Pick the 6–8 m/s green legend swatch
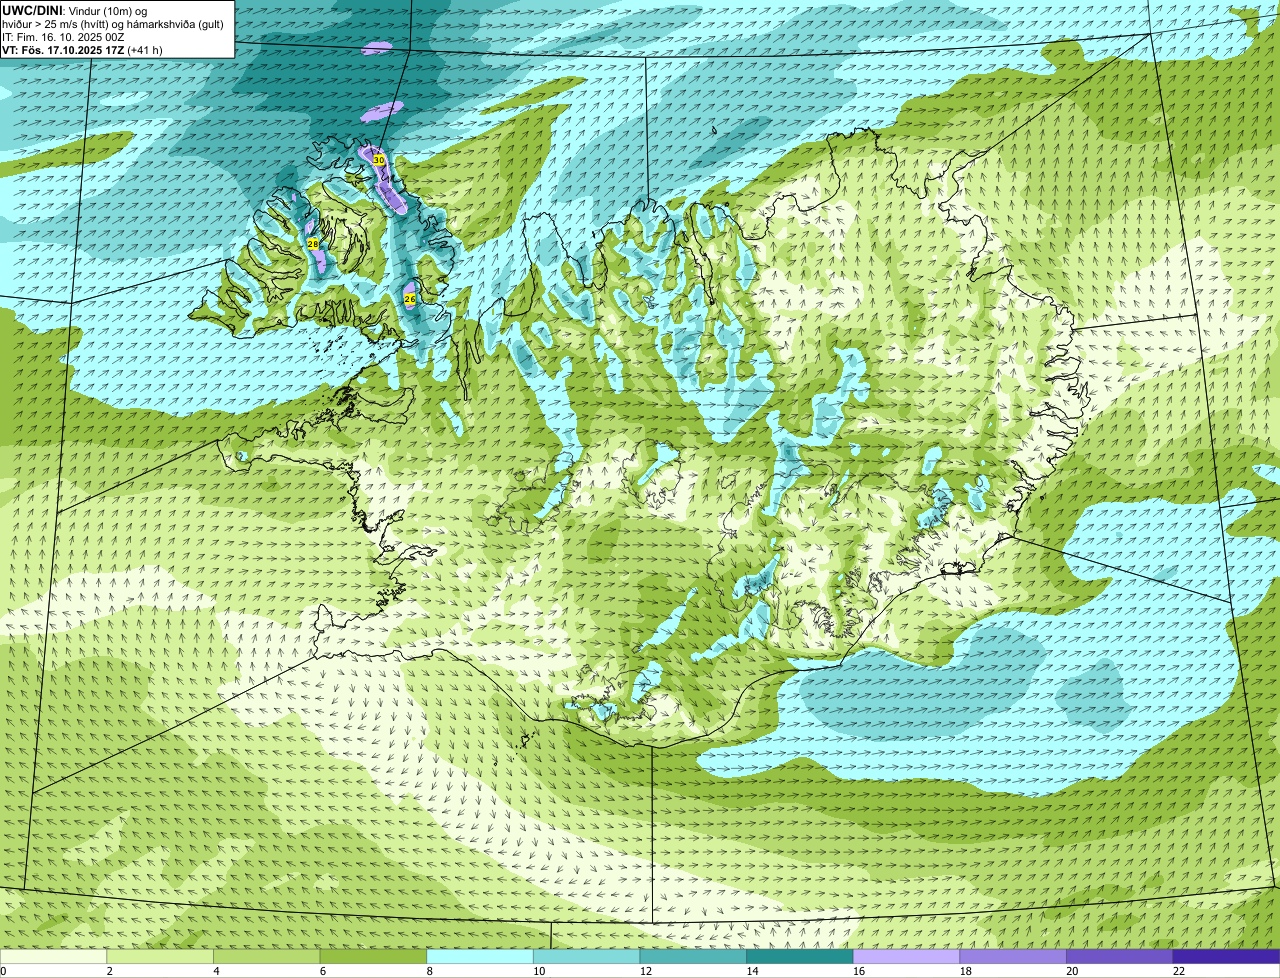The width and height of the screenshot is (1280, 978). pyautogui.click(x=373, y=956)
